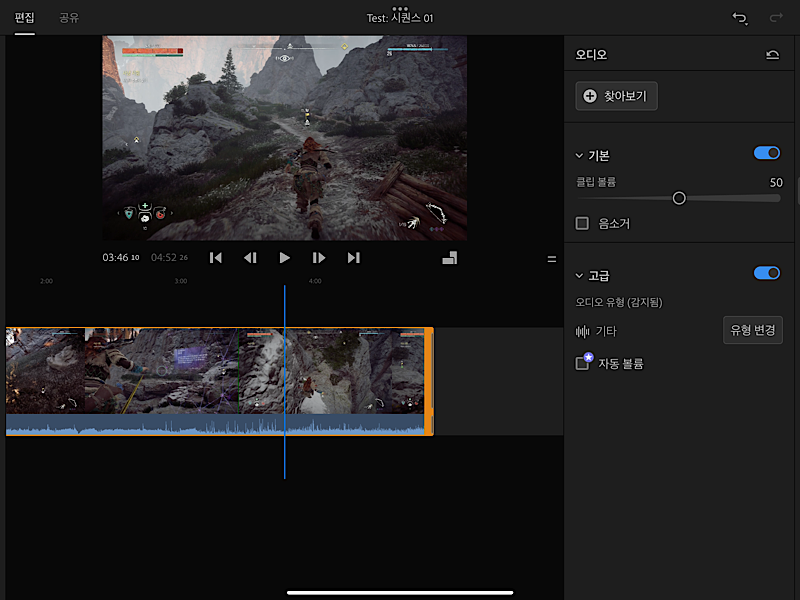Click the 찾아보기 button
Viewport: 800px width, 600px height.
coord(616,96)
